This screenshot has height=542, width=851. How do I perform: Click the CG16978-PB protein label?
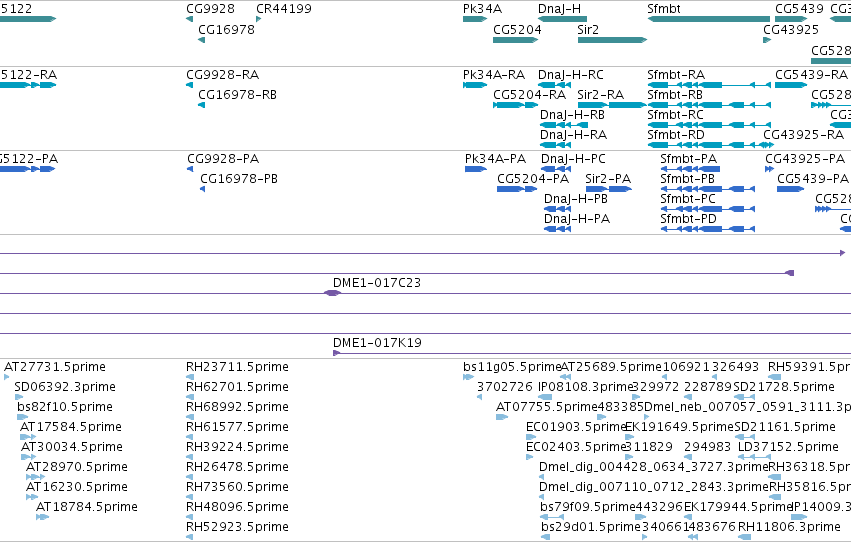(239, 179)
